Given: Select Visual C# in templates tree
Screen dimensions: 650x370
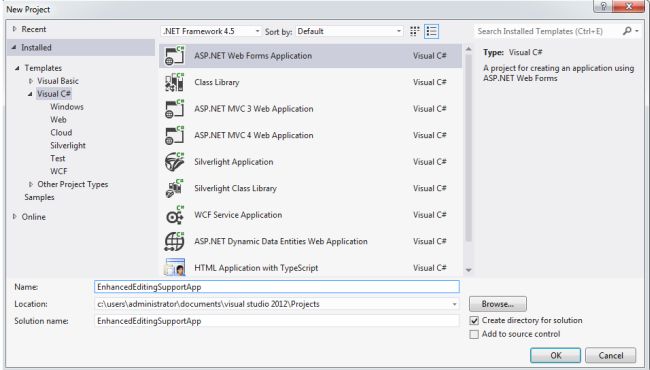Looking at the screenshot, I should point(54,94).
